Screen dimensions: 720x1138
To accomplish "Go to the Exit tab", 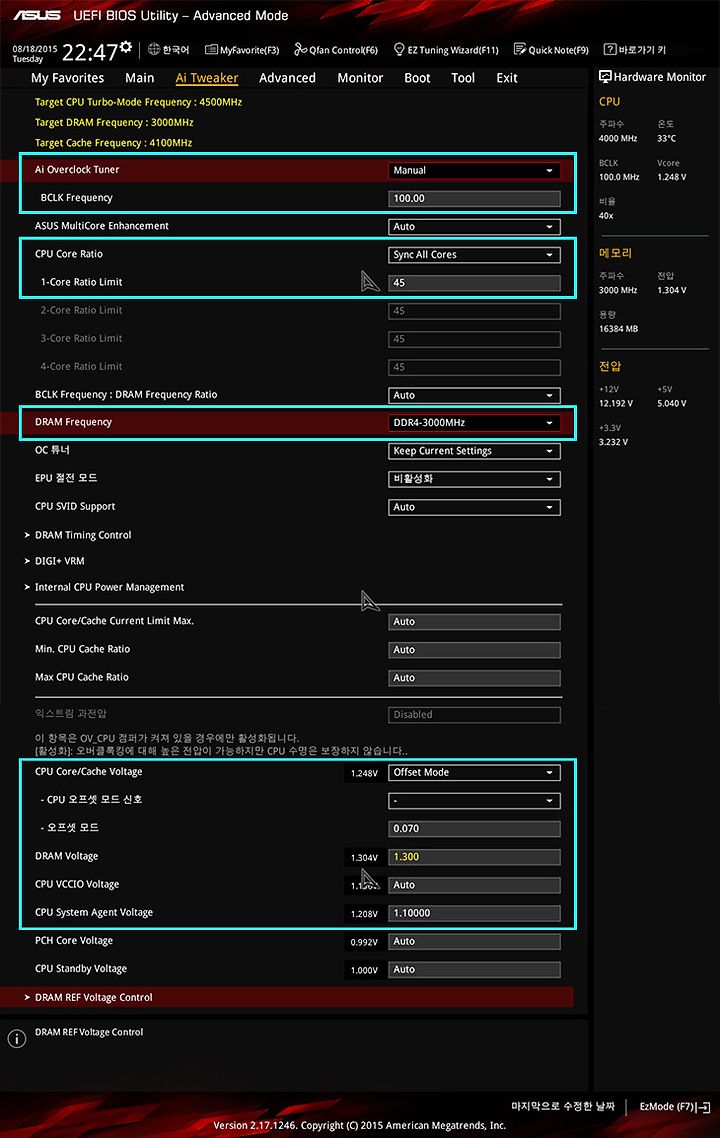I will coord(507,78).
